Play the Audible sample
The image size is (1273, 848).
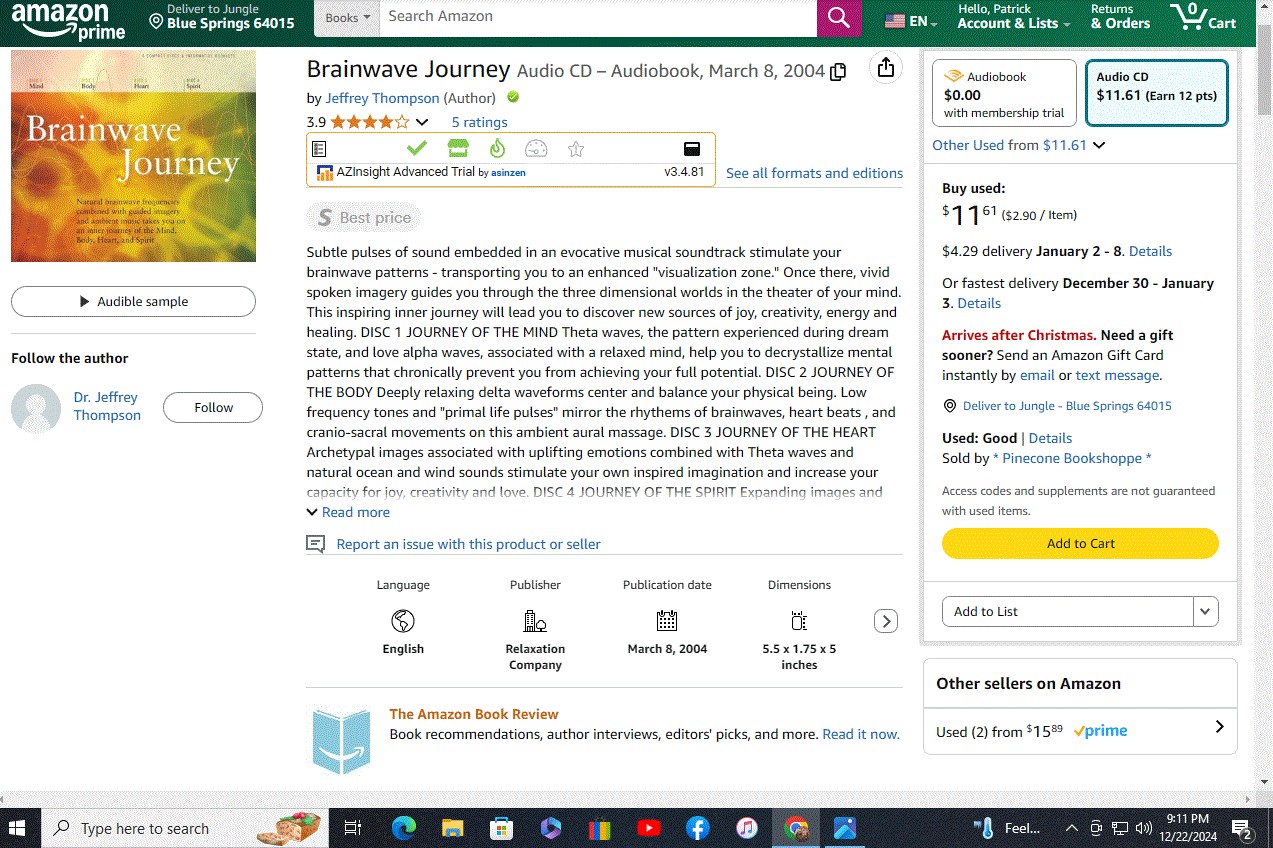click(x=133, y=301)
